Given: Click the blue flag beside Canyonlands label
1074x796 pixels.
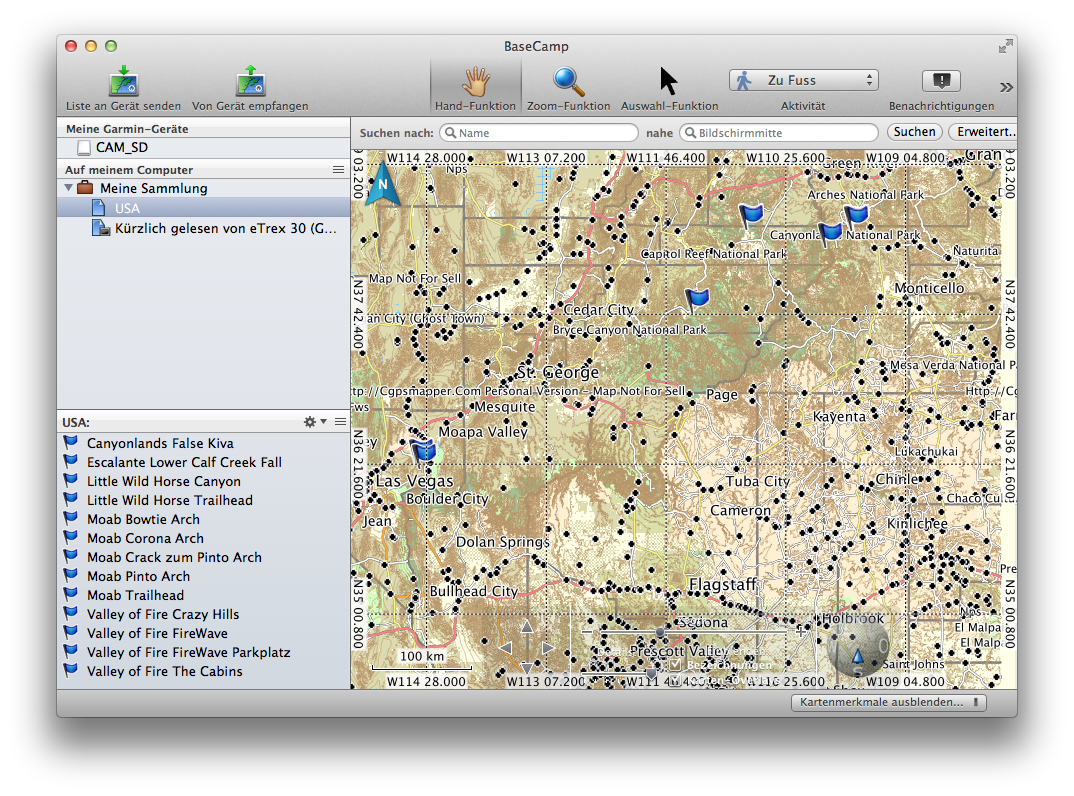Looking at the screenshot, I should (x=831, y=234).
